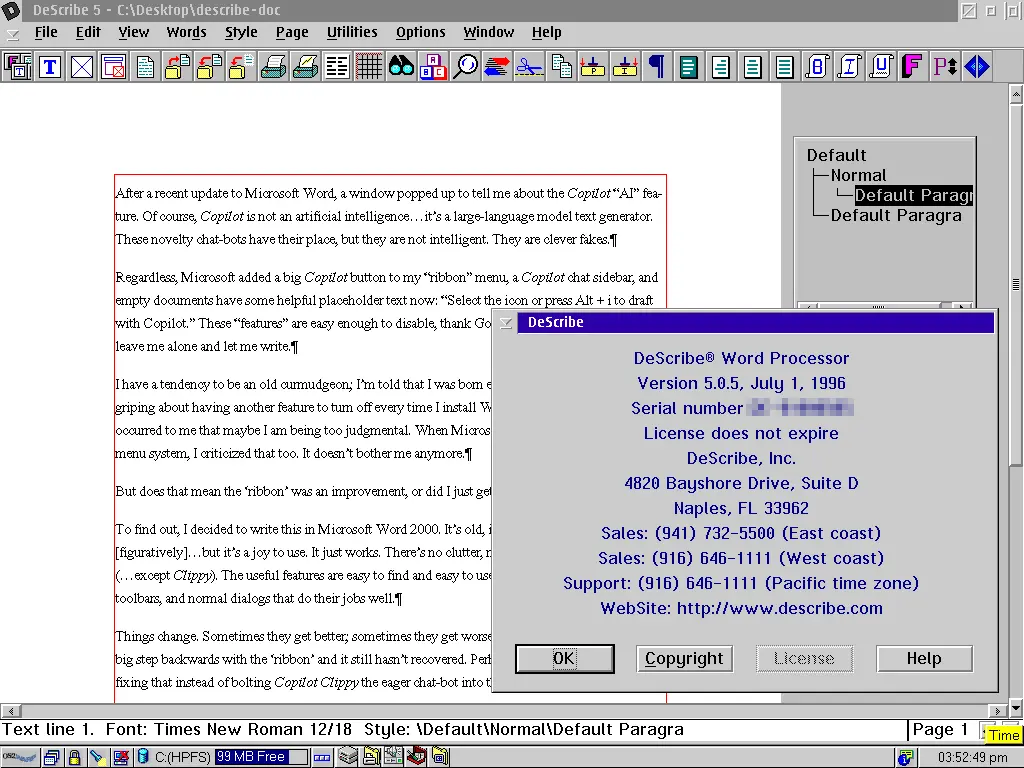Click the Page 1 status indicator
This screenshot has width=1024, height=768.
point(940,730)
